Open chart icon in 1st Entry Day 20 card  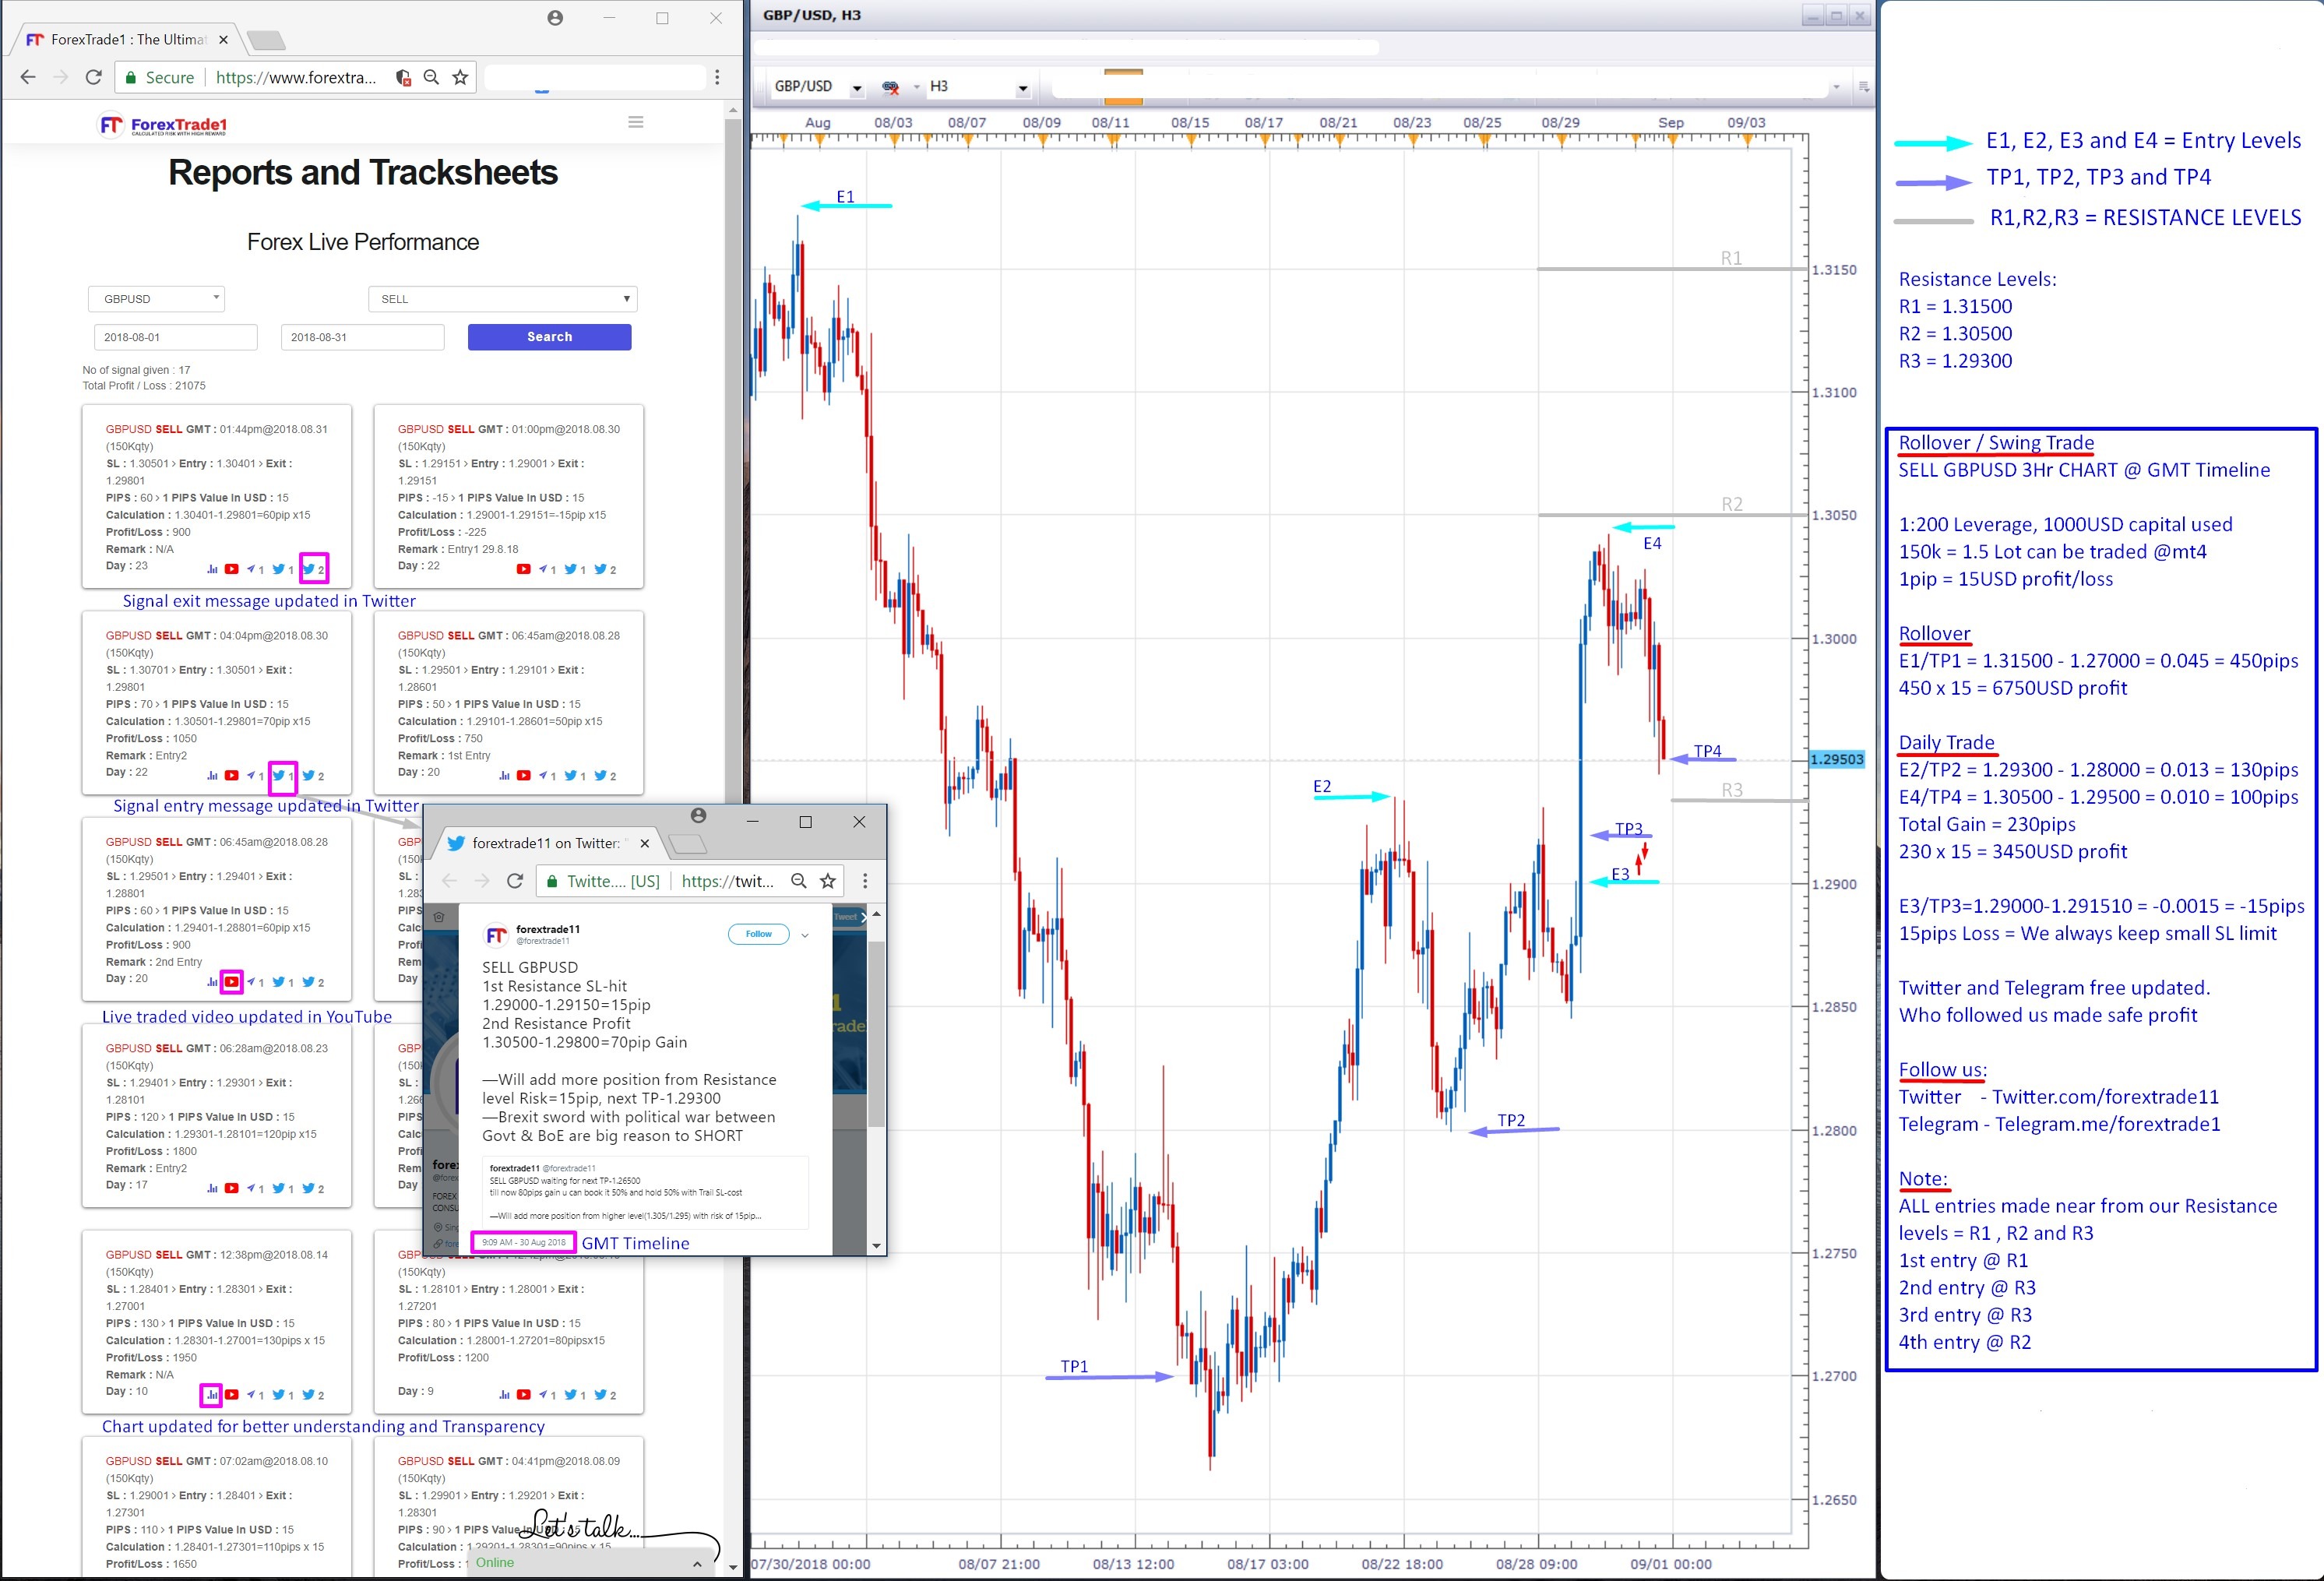504,775
